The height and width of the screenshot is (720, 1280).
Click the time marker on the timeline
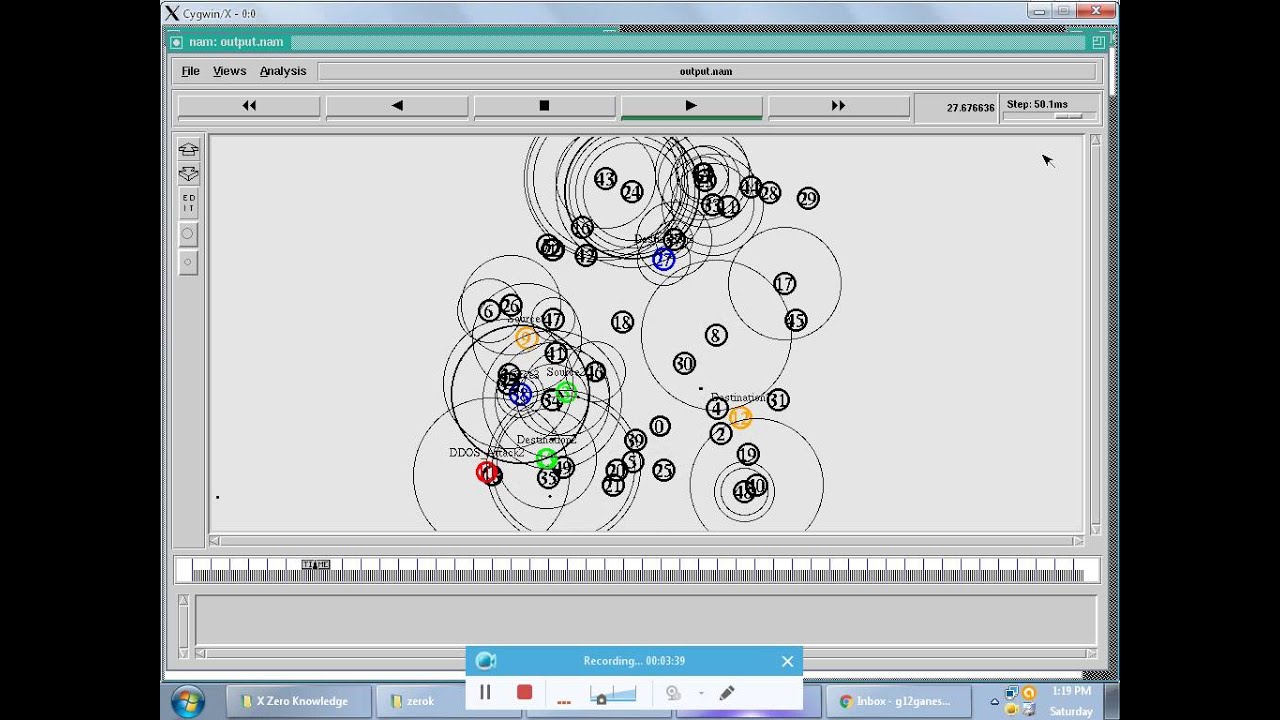pyautogui.click(x=316, y=565)
